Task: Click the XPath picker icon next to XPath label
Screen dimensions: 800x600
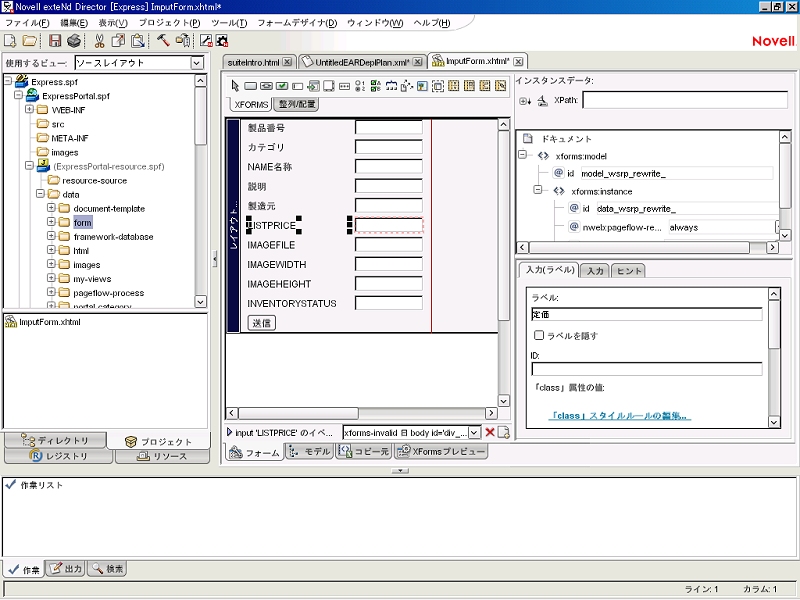Action: tap(542, 101)
